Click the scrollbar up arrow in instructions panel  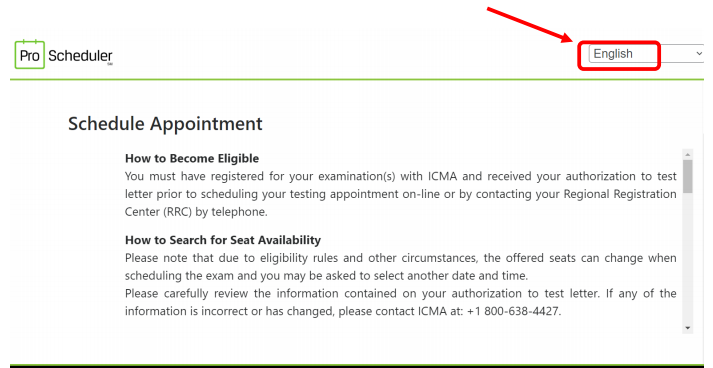click(687, 154)
